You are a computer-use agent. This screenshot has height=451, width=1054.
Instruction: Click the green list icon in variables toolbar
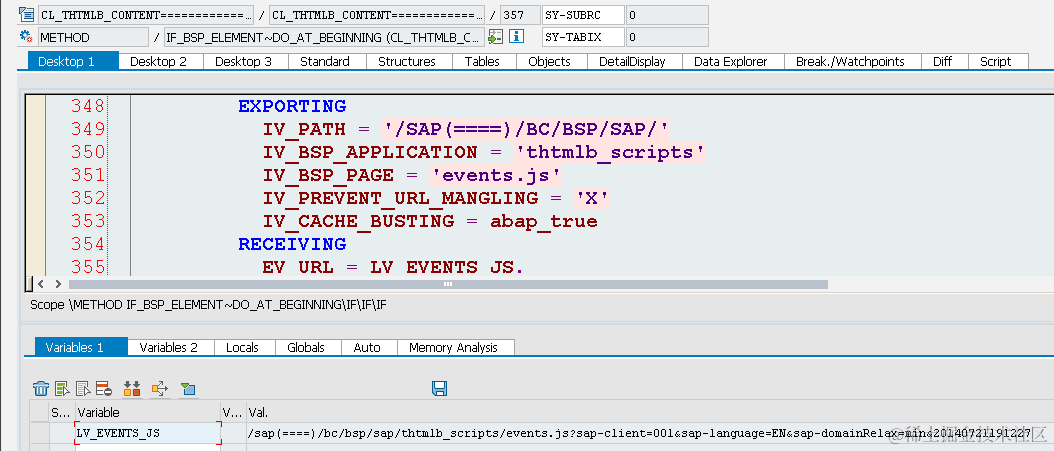coord(63,388)
